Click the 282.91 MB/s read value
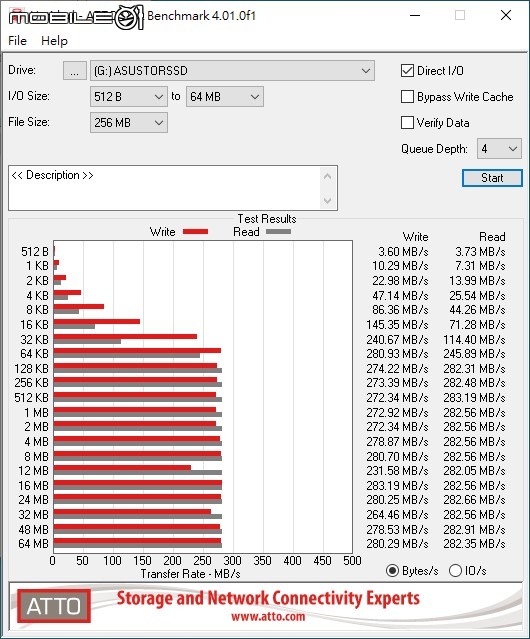This screenshot has height=639, width=530. point(475,530)
